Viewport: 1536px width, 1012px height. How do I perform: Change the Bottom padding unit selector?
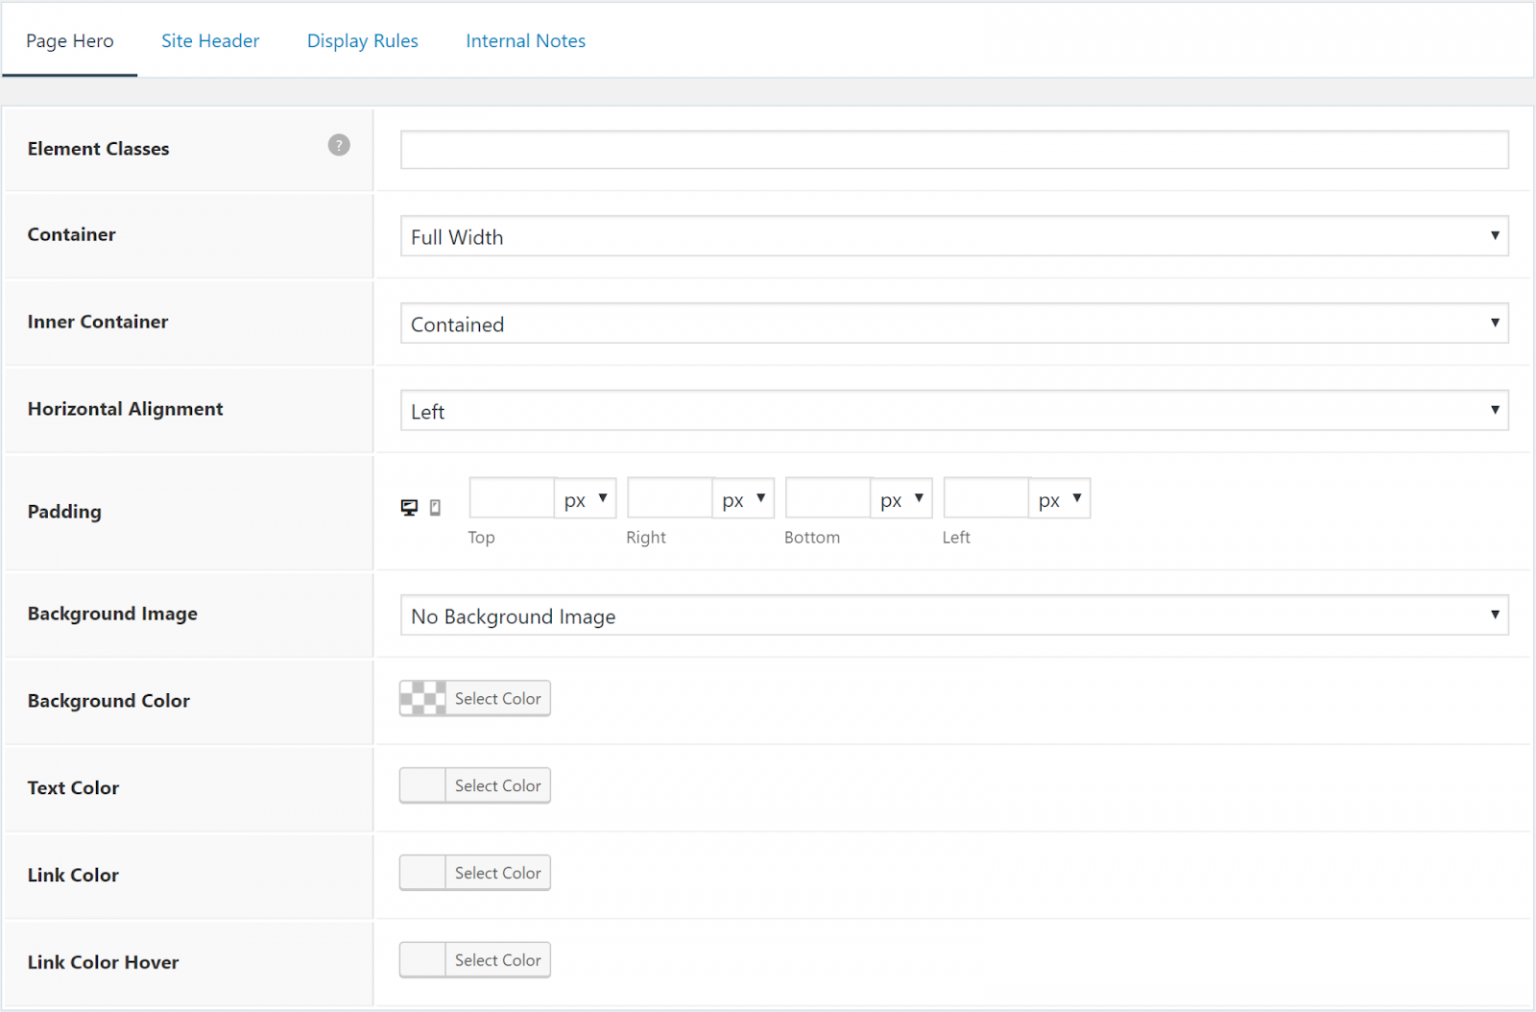(902, 499)
